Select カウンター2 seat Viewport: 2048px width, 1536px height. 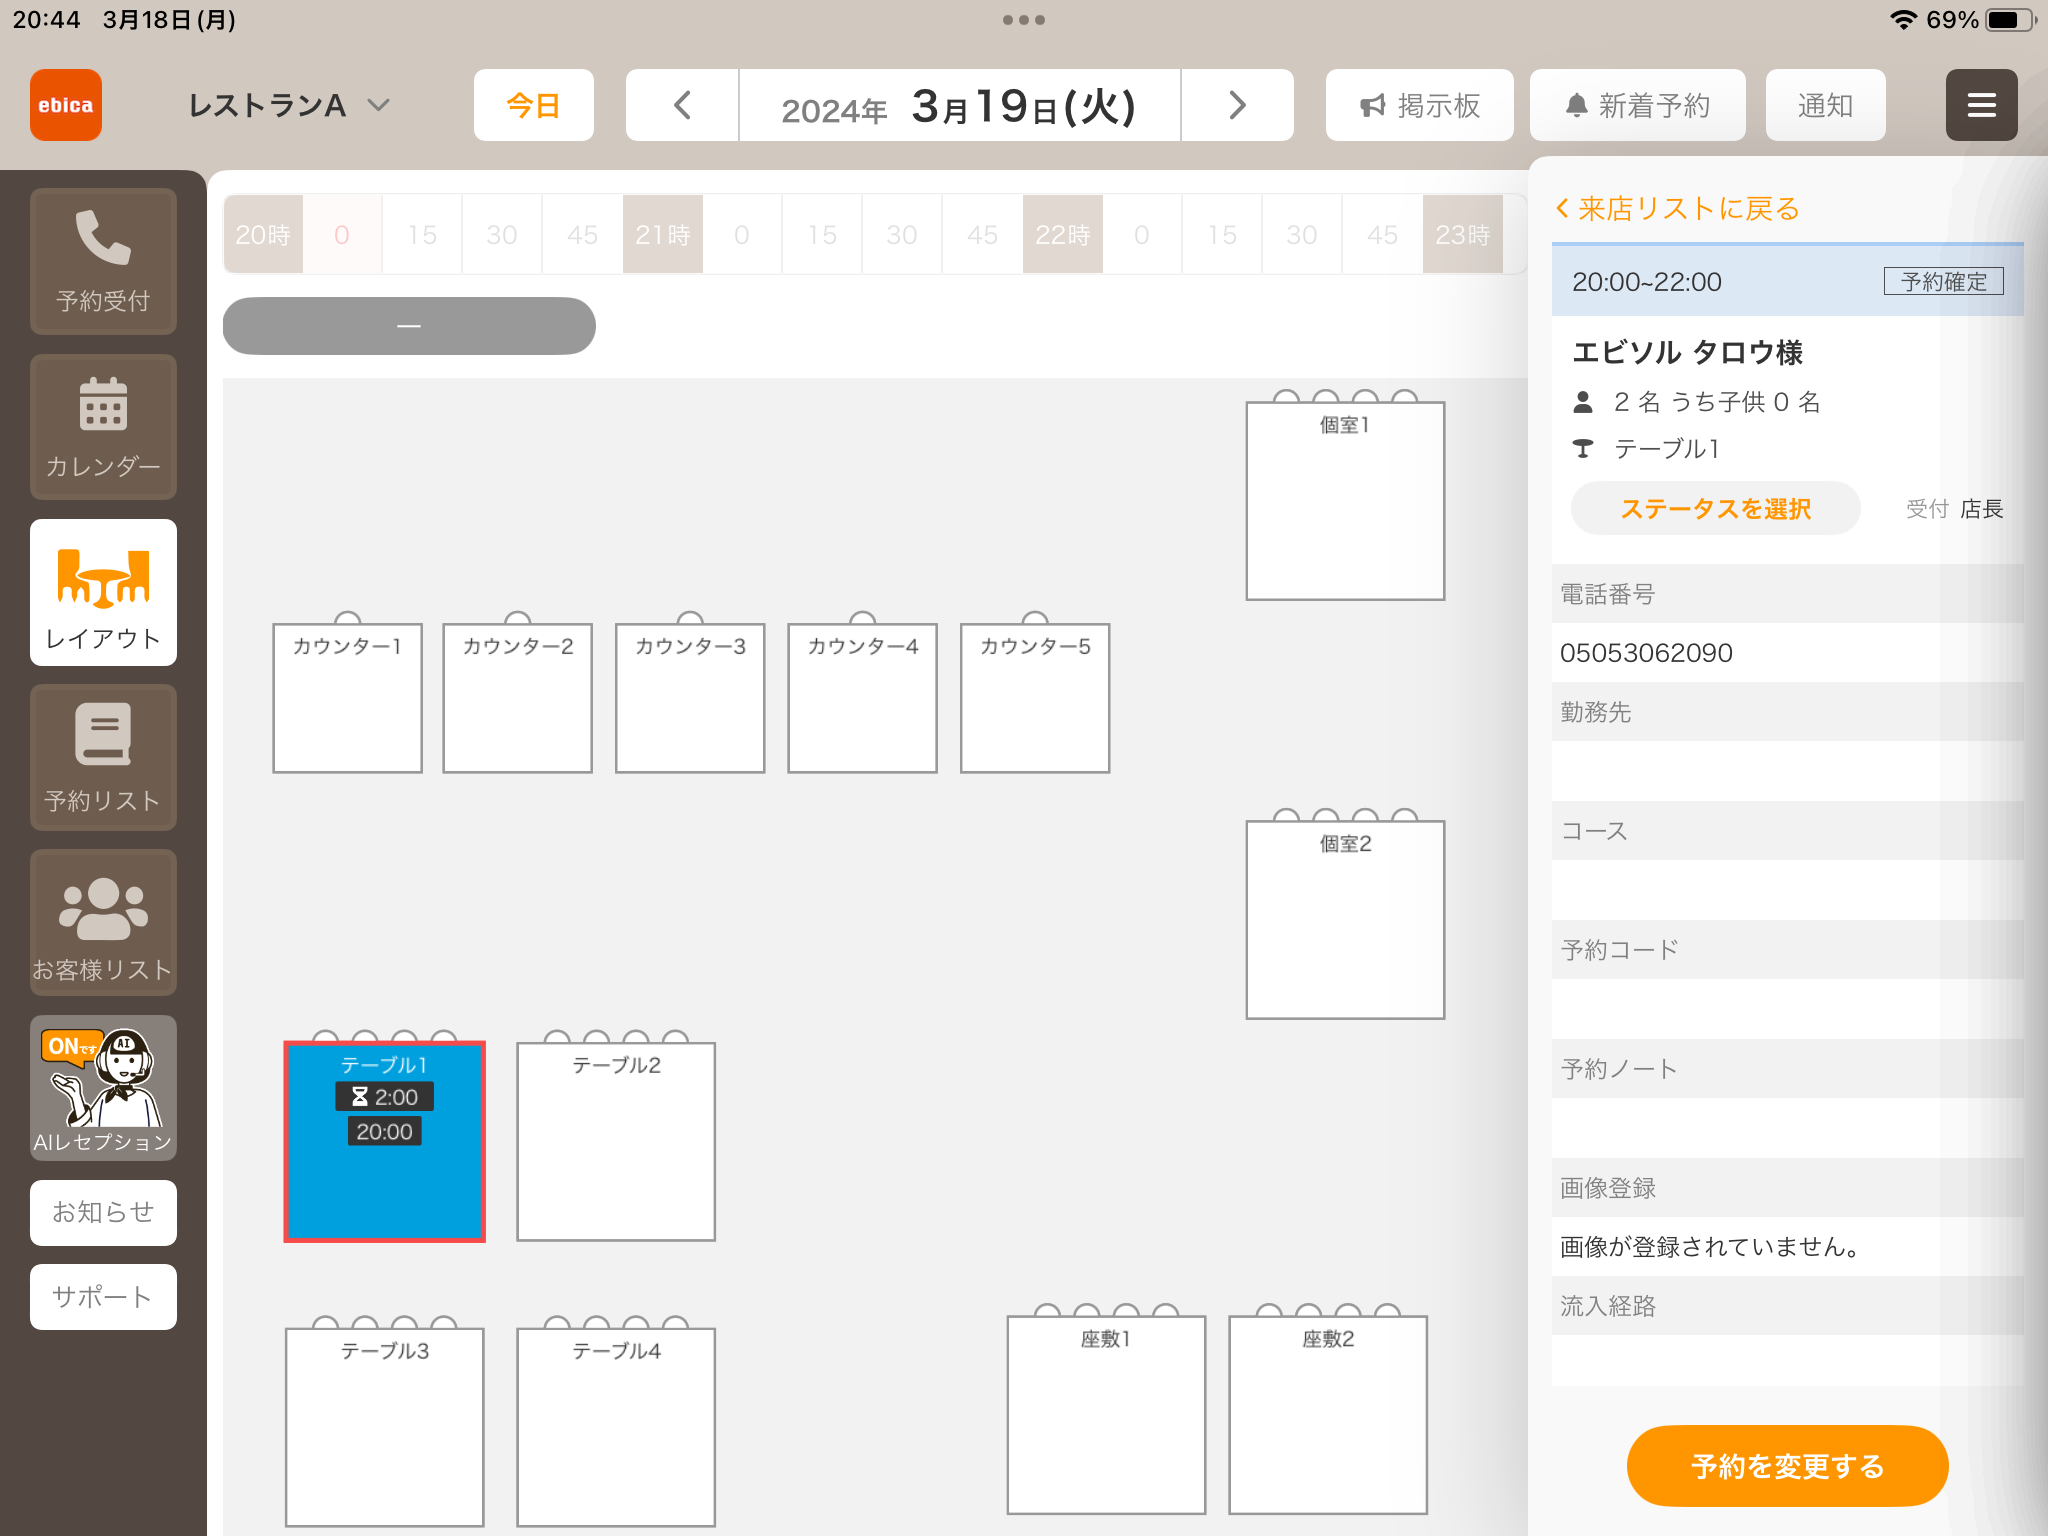[518, 698]
